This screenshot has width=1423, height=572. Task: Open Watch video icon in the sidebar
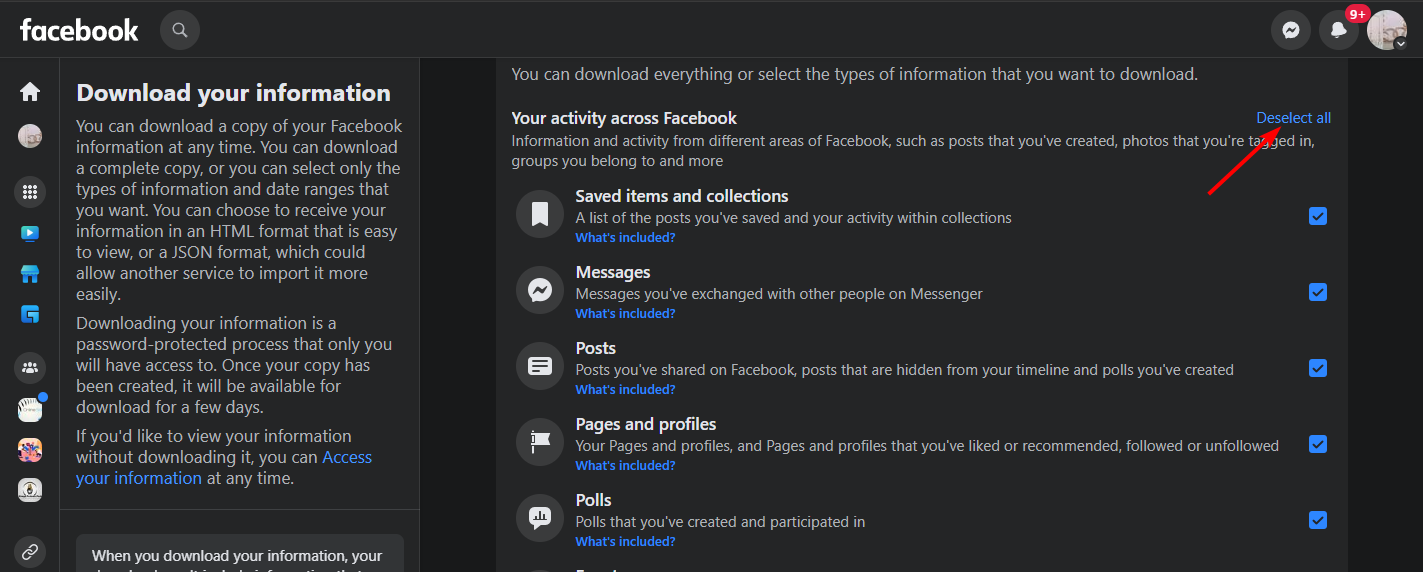(x=30, y=233)
